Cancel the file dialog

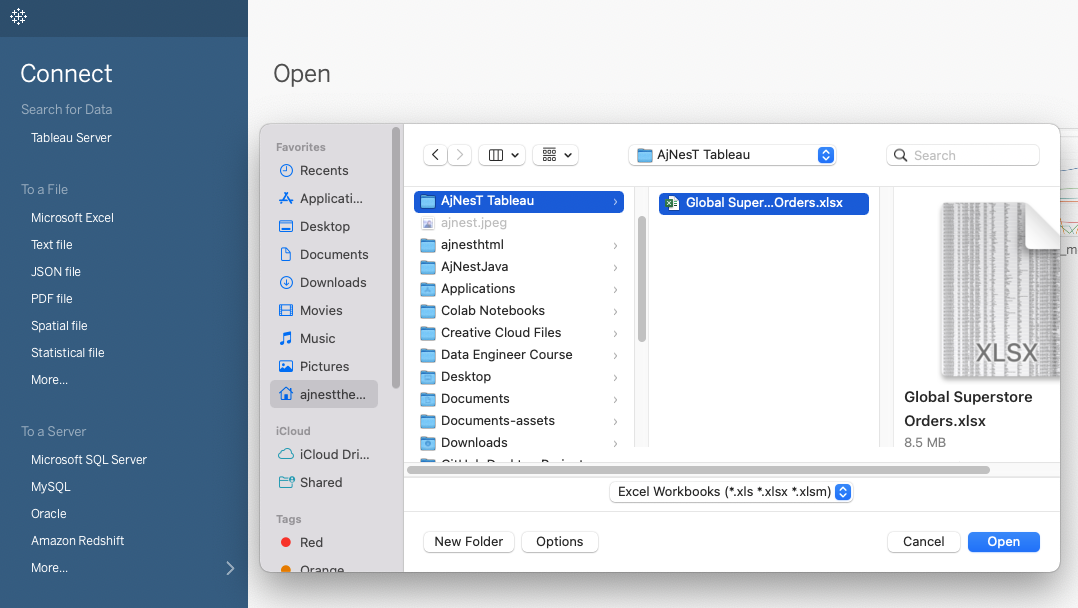(x=923, y=542)
